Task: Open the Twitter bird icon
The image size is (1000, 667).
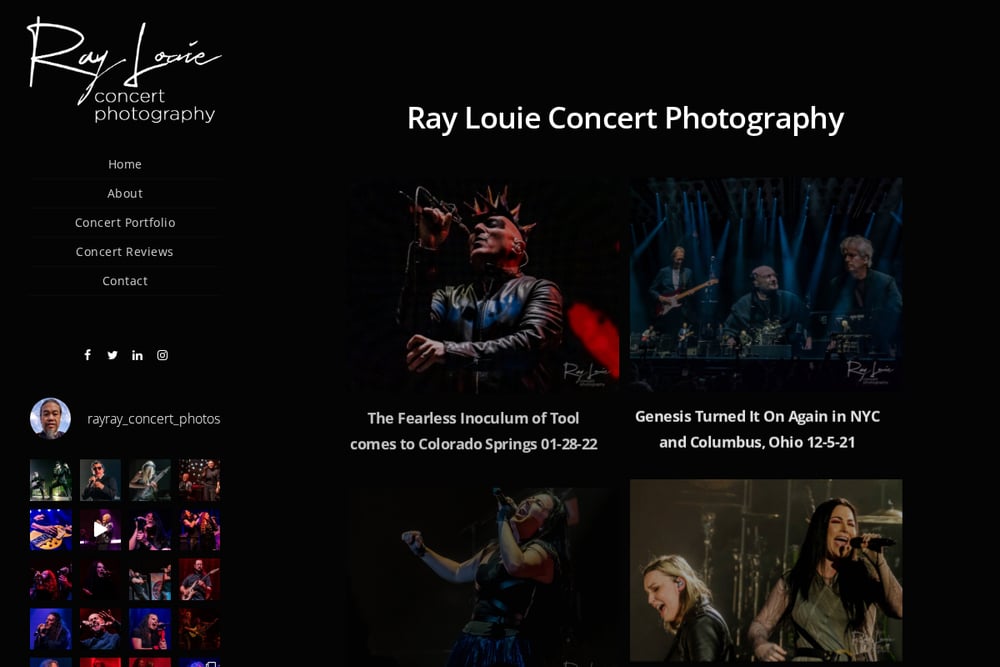Action: (112, 355)
